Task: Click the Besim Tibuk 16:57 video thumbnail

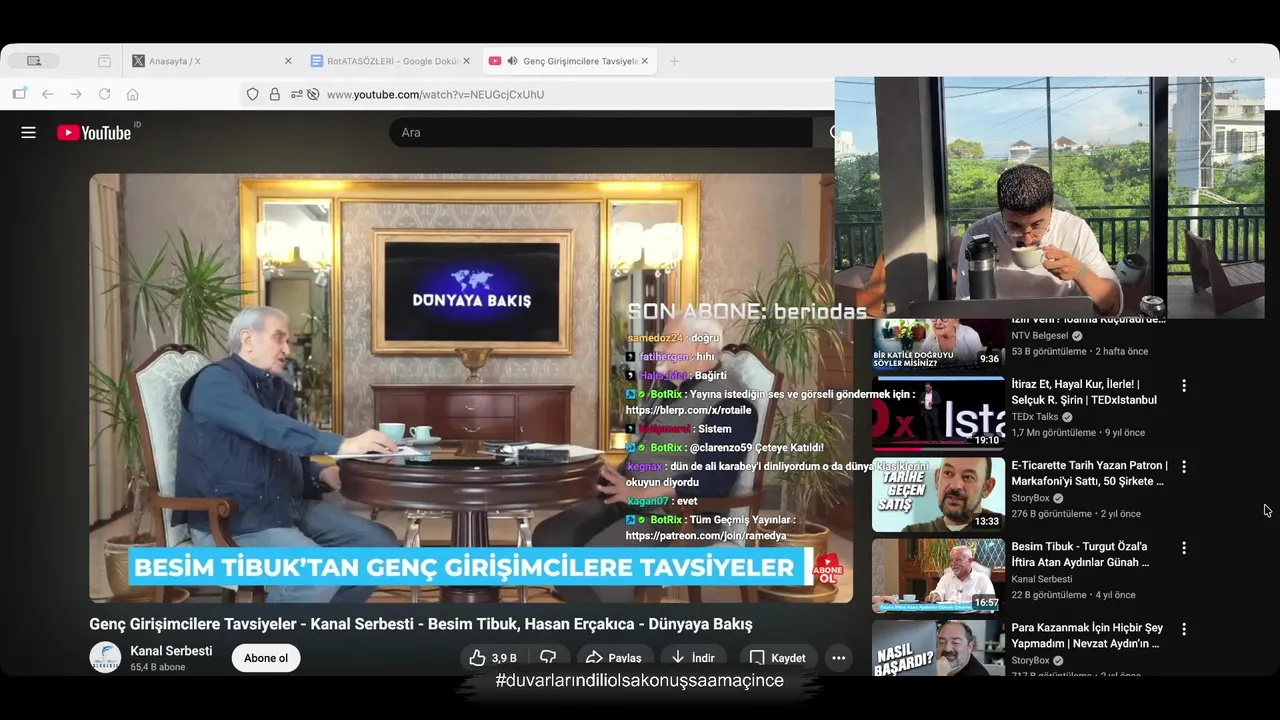Action: pyautogui.click(x=938, y=575)
